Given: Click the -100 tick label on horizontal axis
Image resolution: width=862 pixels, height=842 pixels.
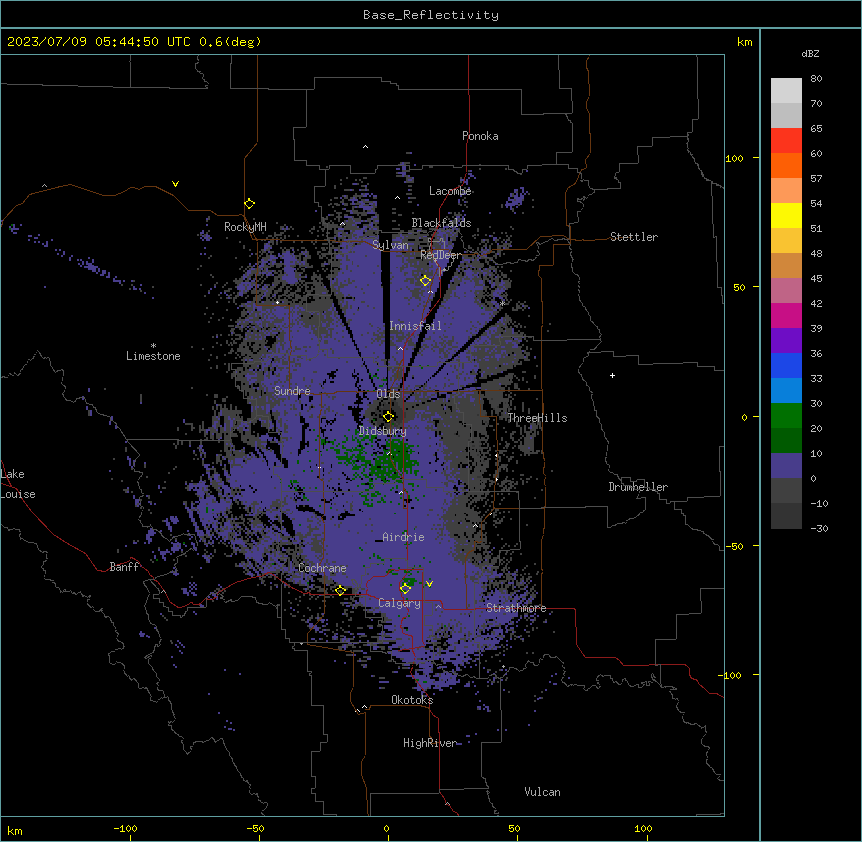Looking at the screenshot, I should click(x=125, y=828).
